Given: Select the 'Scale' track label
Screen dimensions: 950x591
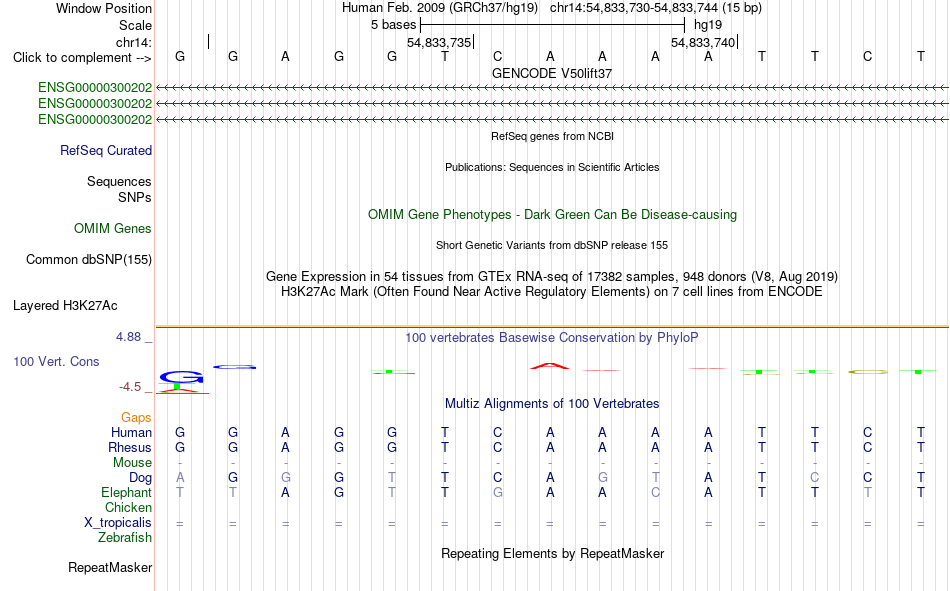Looking at the screenshot, I should [x=135, y=25].
